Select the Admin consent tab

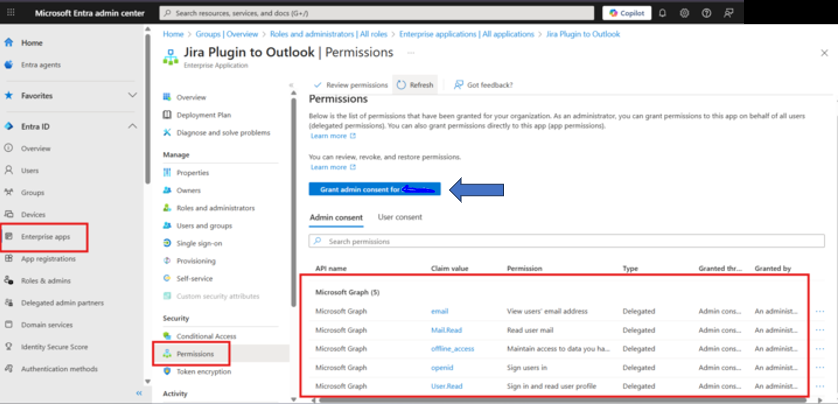click(336, 217)
